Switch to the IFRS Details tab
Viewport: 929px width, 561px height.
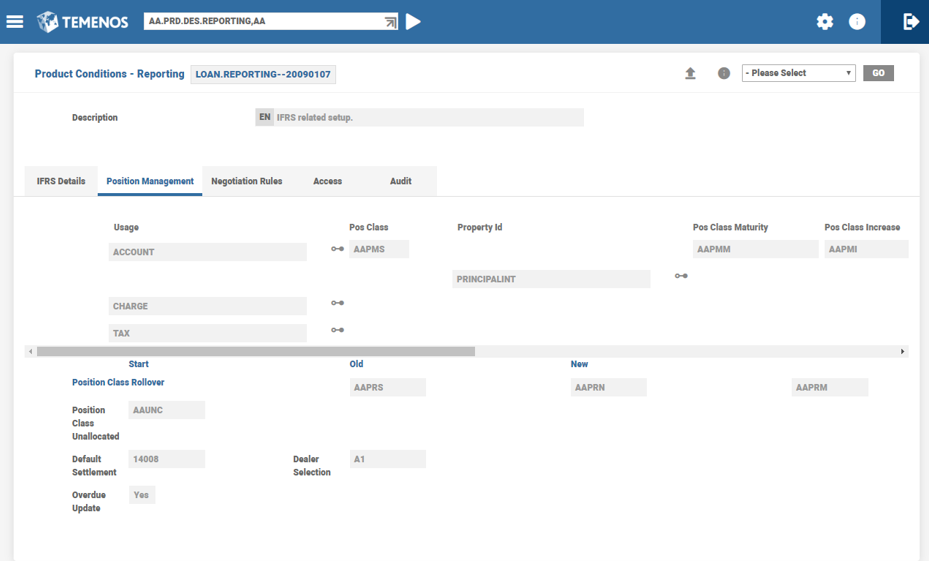click(x=61, y=181)
